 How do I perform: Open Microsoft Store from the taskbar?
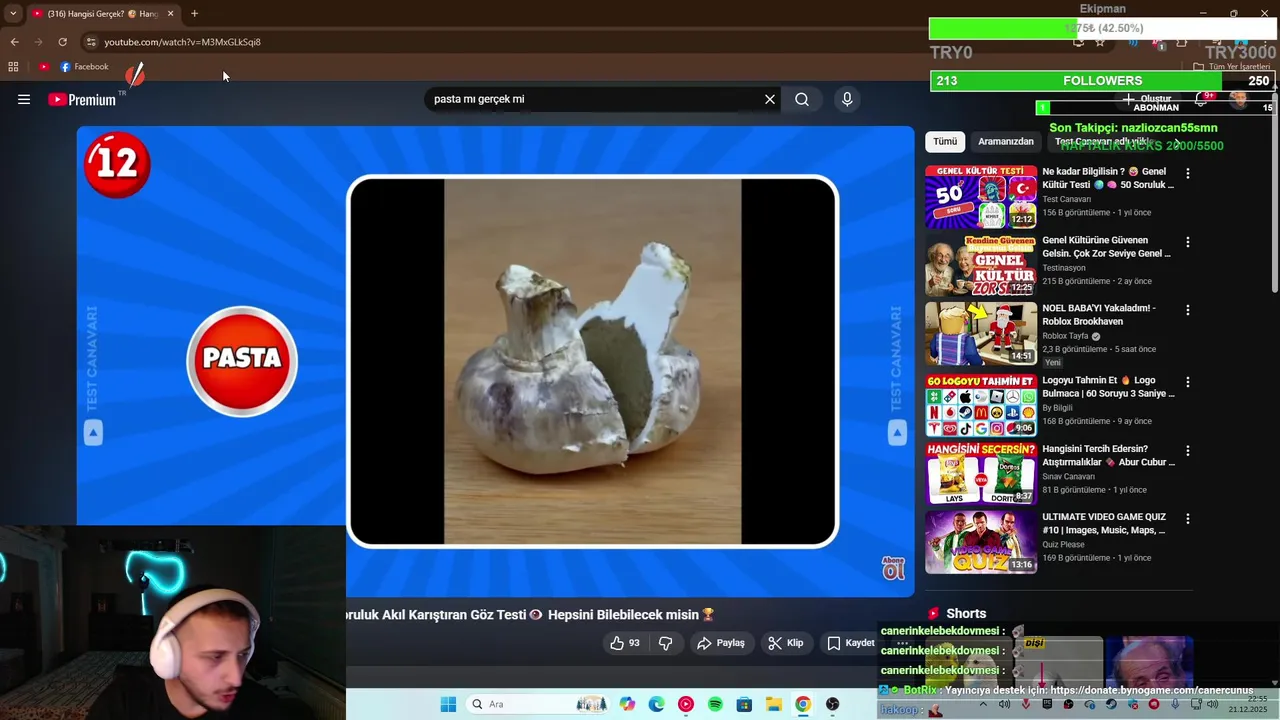pyautogui.click(x=744, y=704)
